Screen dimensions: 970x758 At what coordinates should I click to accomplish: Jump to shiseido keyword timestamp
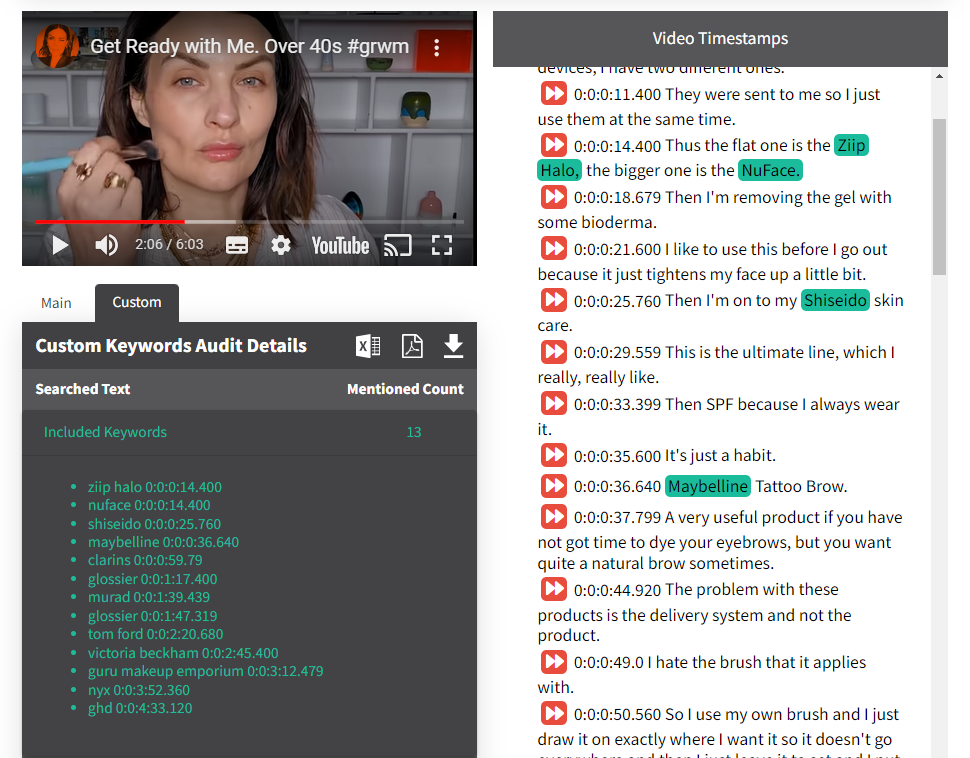point(154,524)
